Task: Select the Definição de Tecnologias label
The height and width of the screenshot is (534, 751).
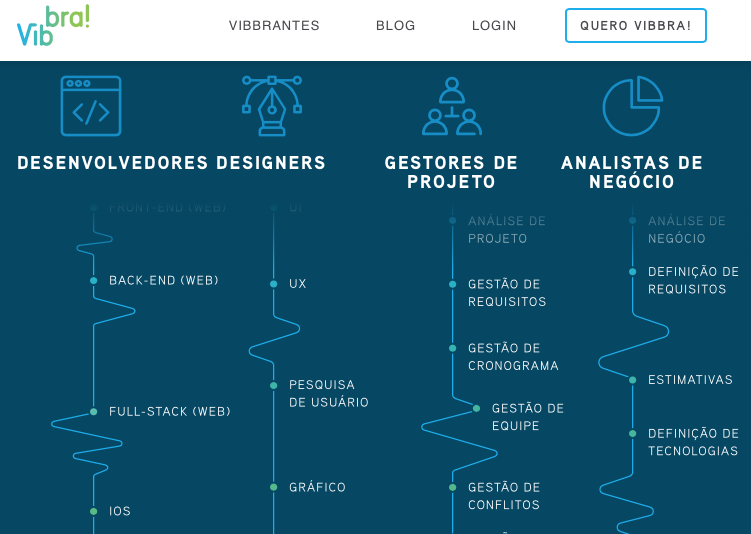Action: (693, 442)
